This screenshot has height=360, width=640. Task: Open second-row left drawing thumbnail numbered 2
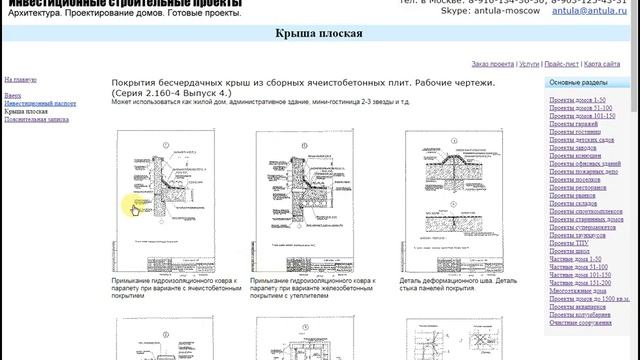click(x=164, y=338)
